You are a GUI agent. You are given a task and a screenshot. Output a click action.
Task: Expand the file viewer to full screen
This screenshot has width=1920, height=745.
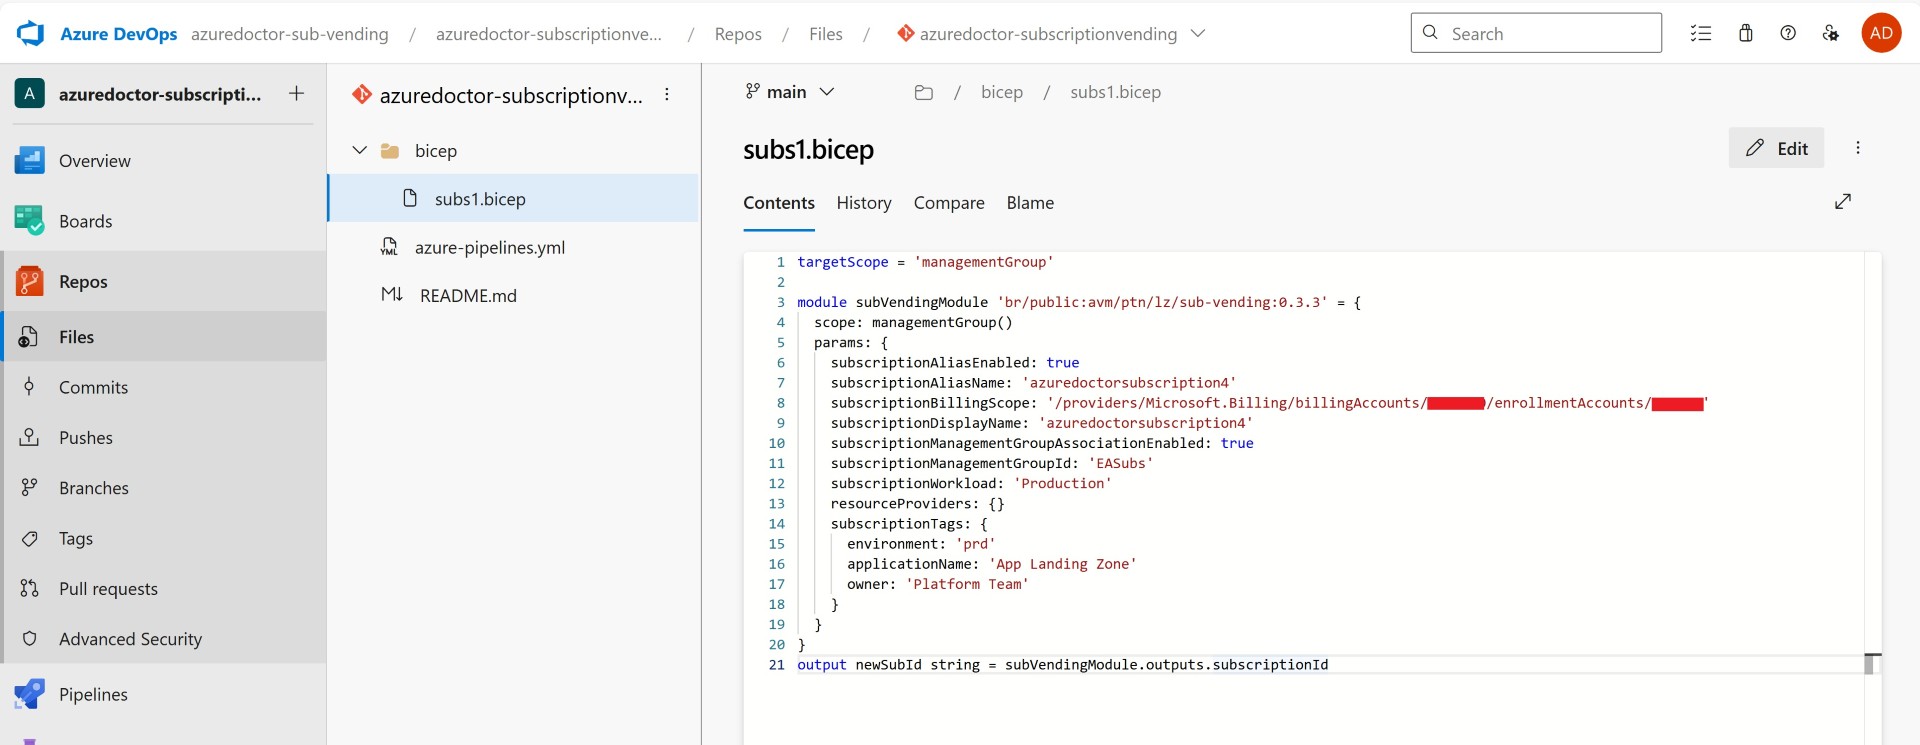tap(1843, 201)
